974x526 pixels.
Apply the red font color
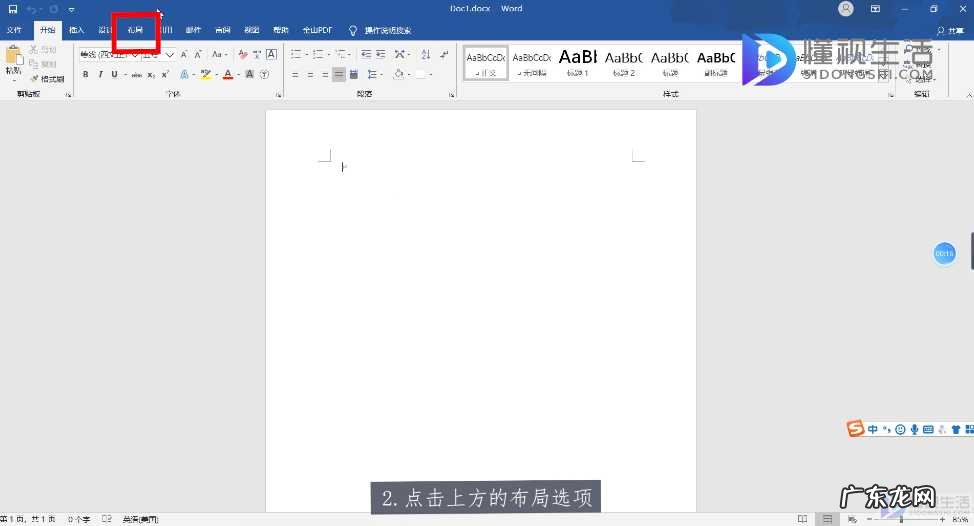[228, 75]
